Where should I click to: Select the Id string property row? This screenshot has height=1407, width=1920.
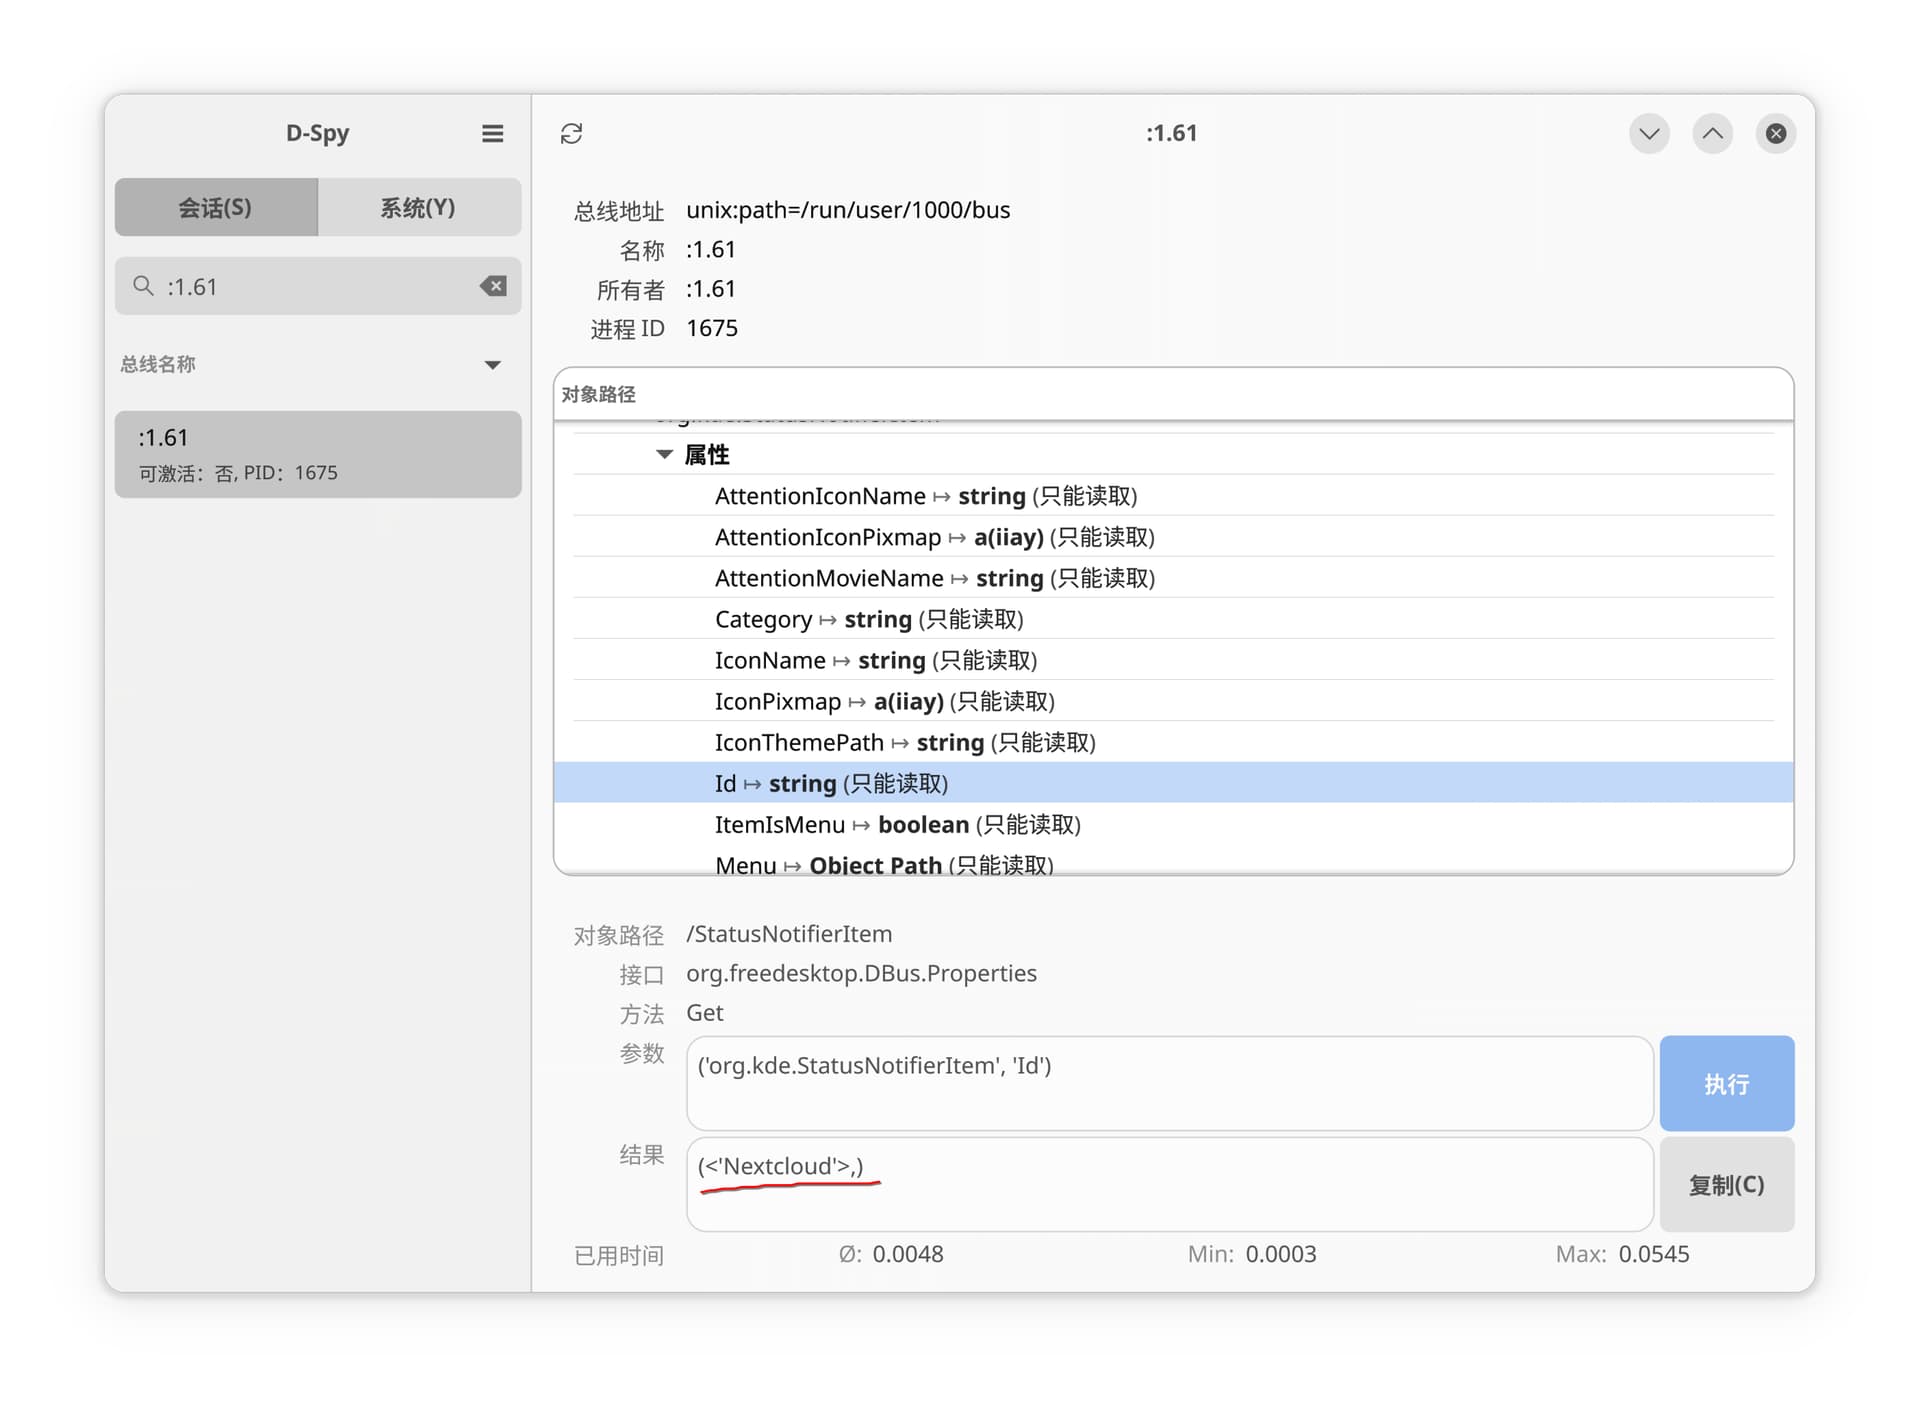(1173, 783)
